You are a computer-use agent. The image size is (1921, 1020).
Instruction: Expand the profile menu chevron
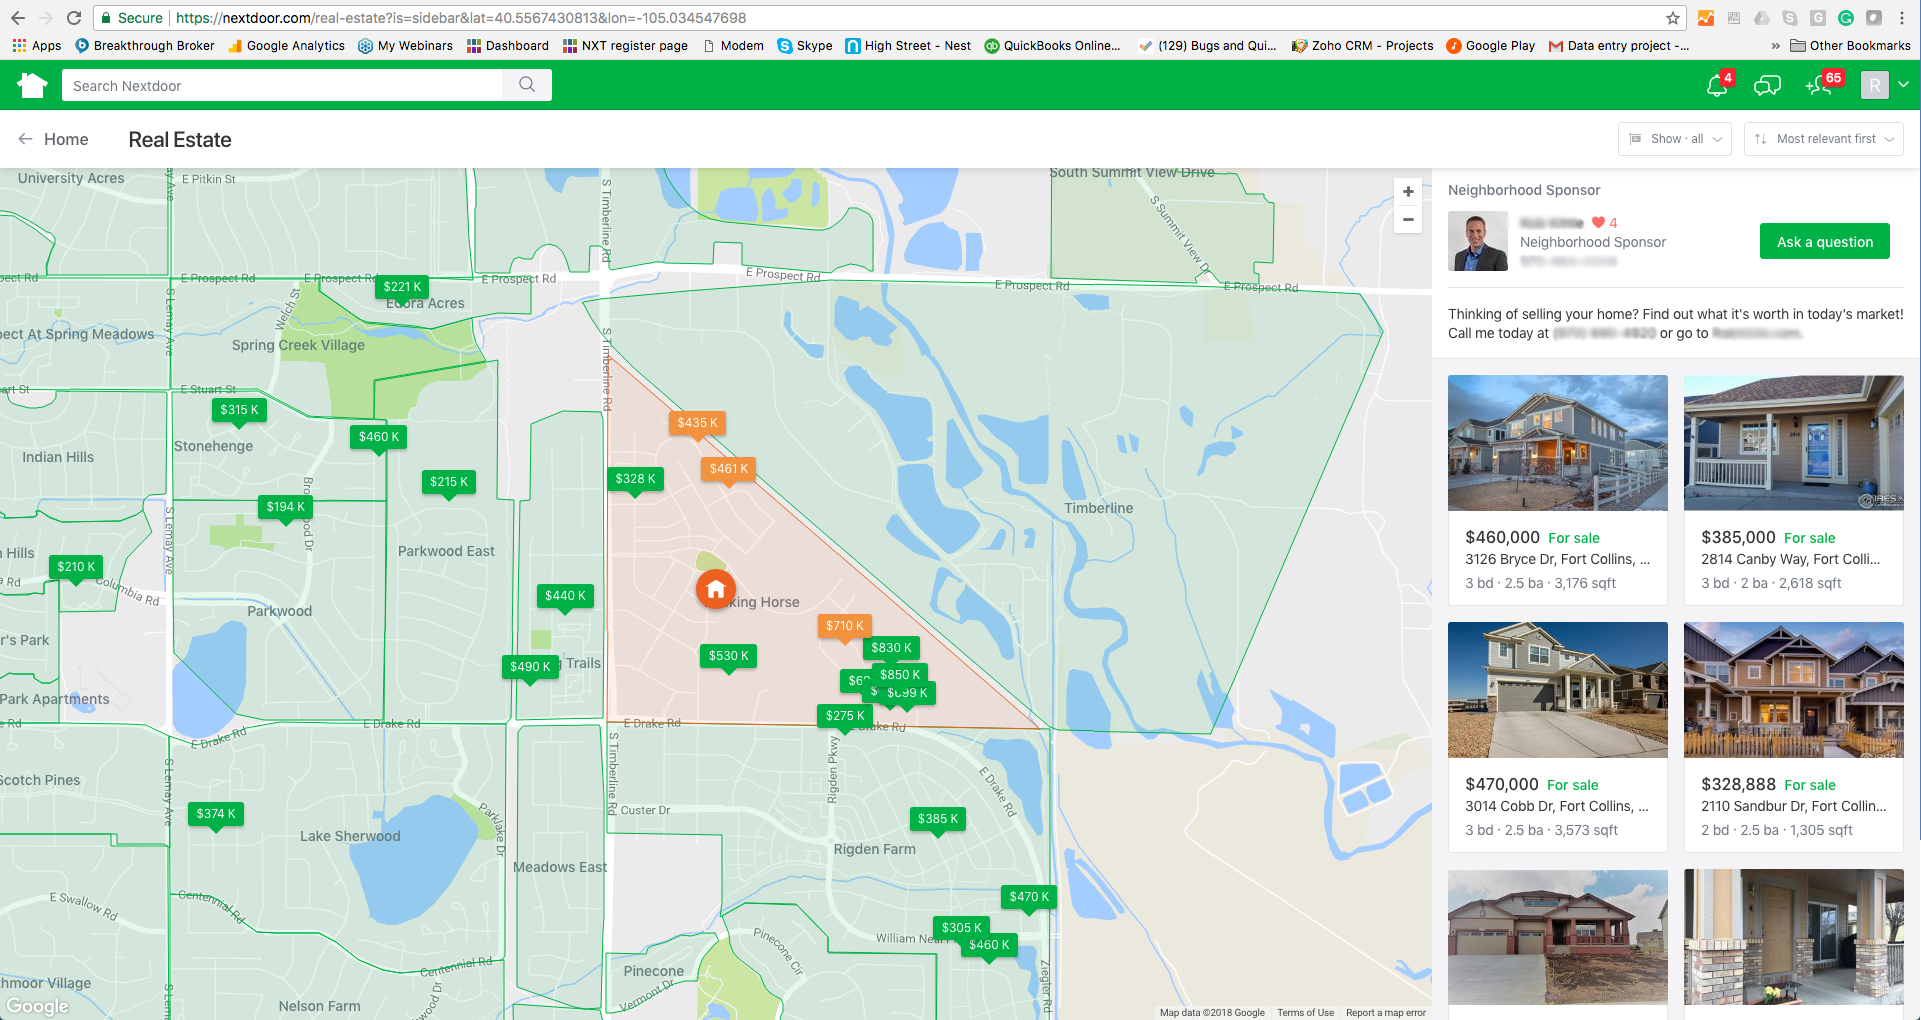point(1903,85)
